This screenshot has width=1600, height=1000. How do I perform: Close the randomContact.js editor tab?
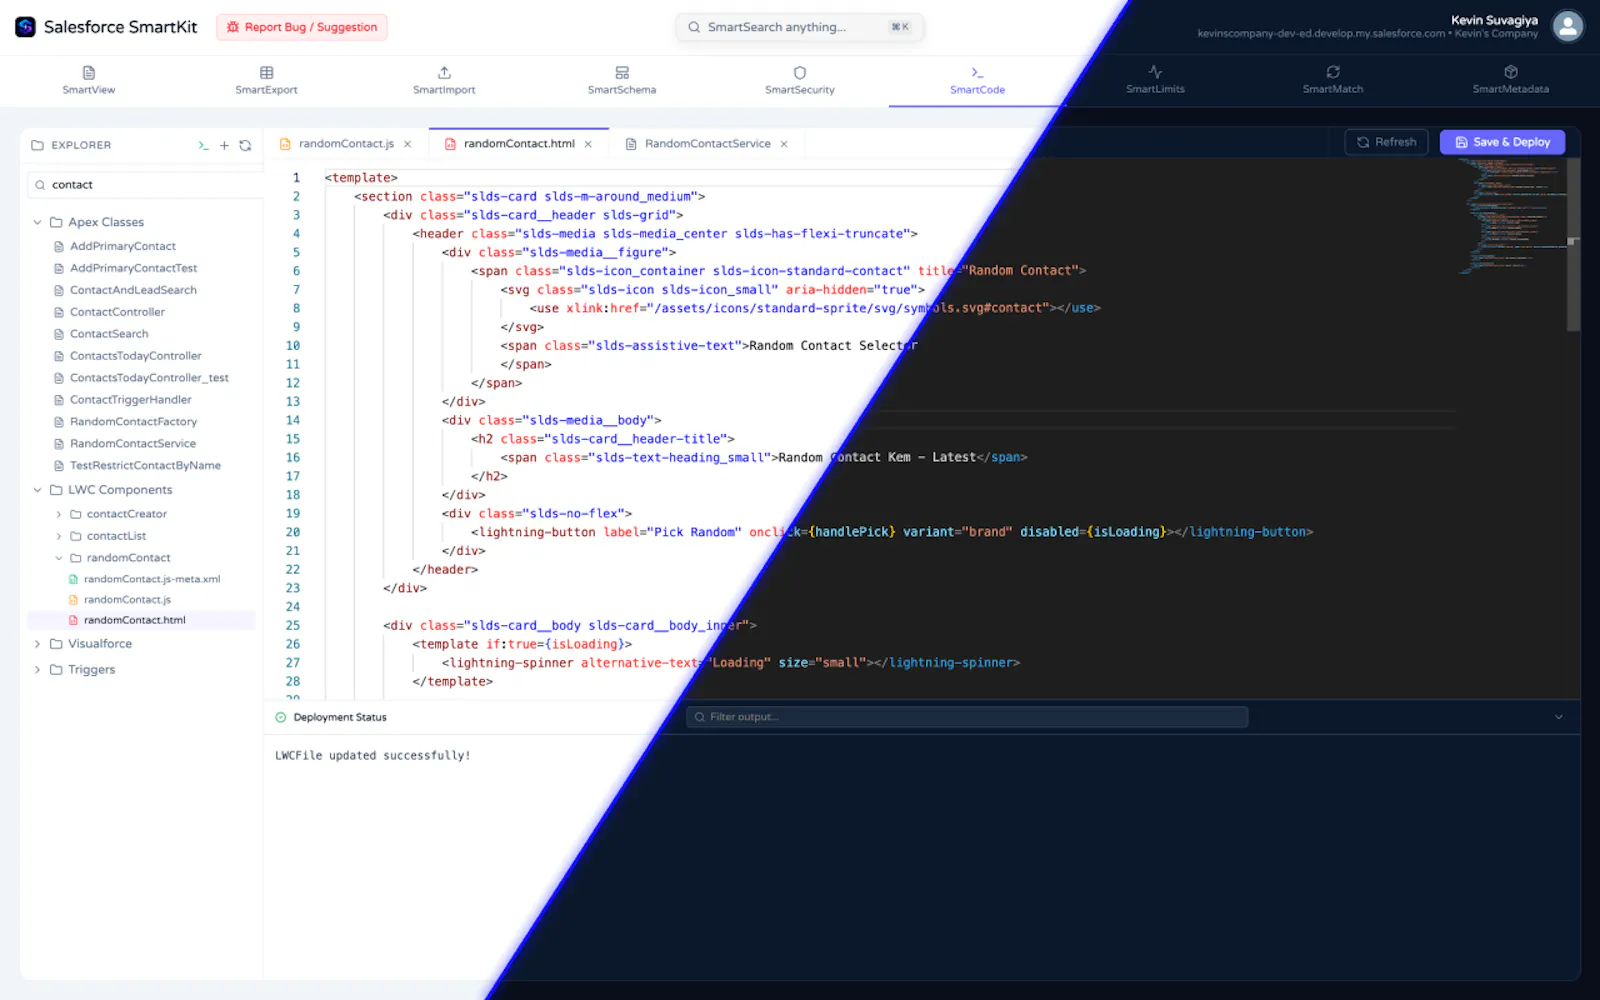point(407,144)
